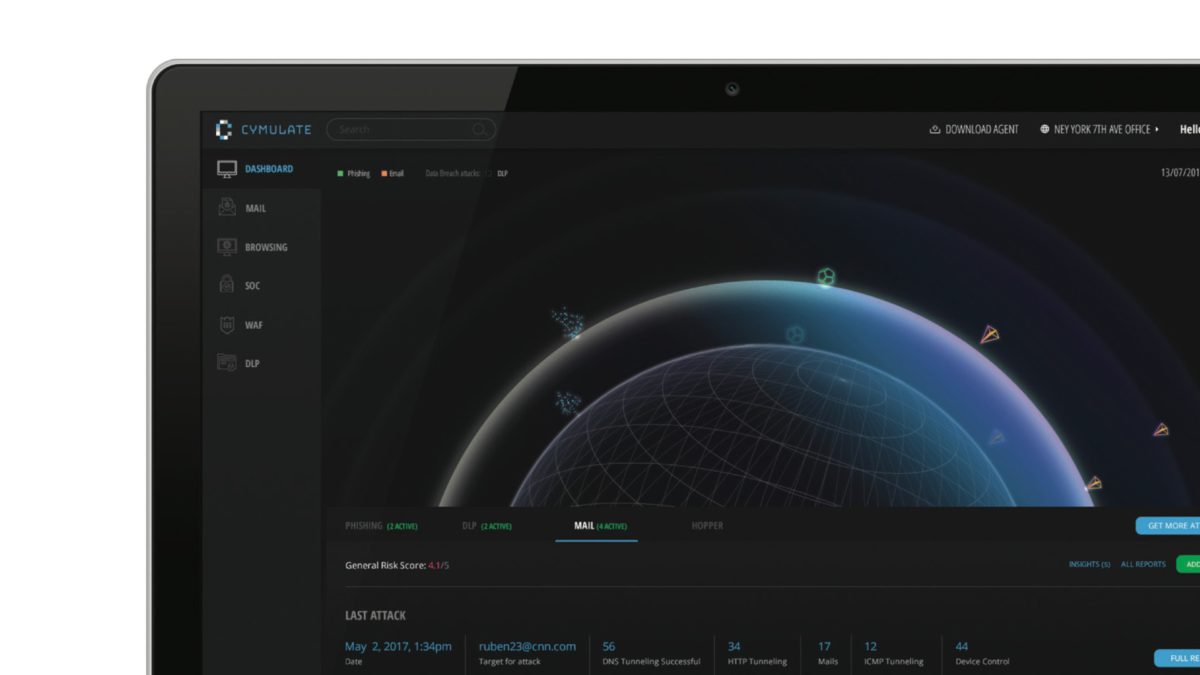Click the Browsing monitor icon
Screen dimensions: 1200x675
[225, 247]
